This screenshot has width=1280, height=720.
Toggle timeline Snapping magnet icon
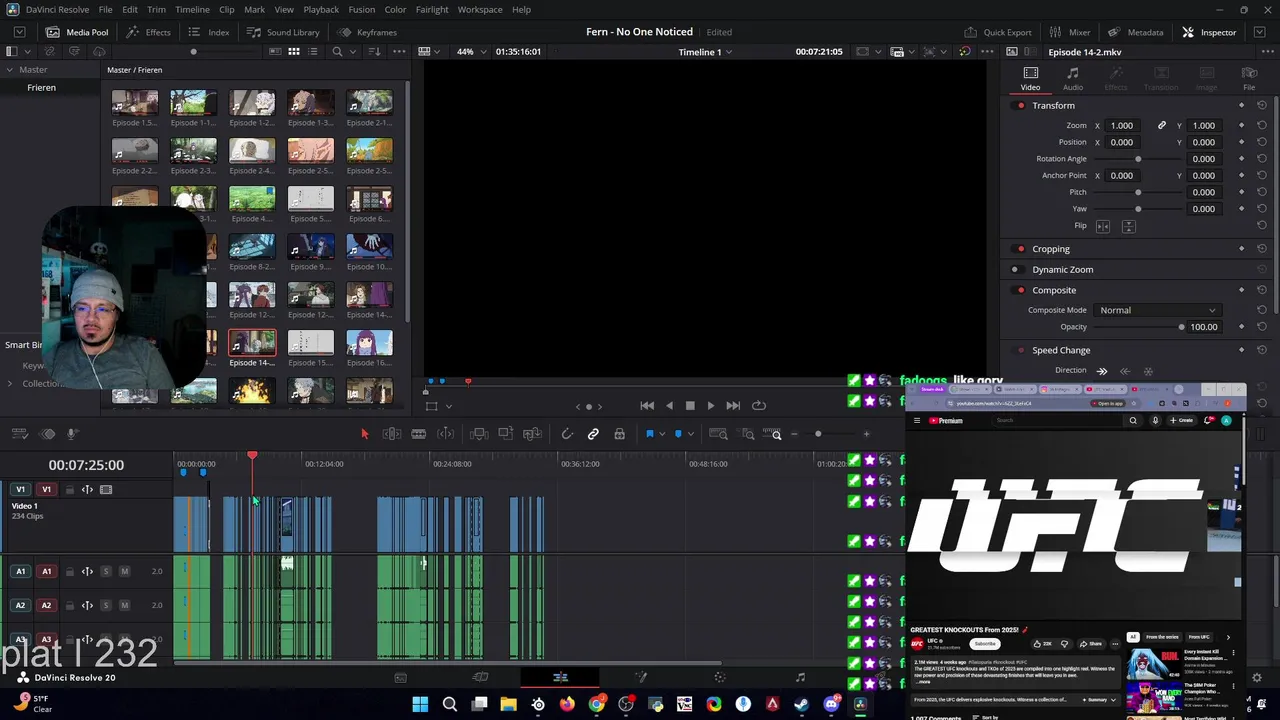click(567, 434)
